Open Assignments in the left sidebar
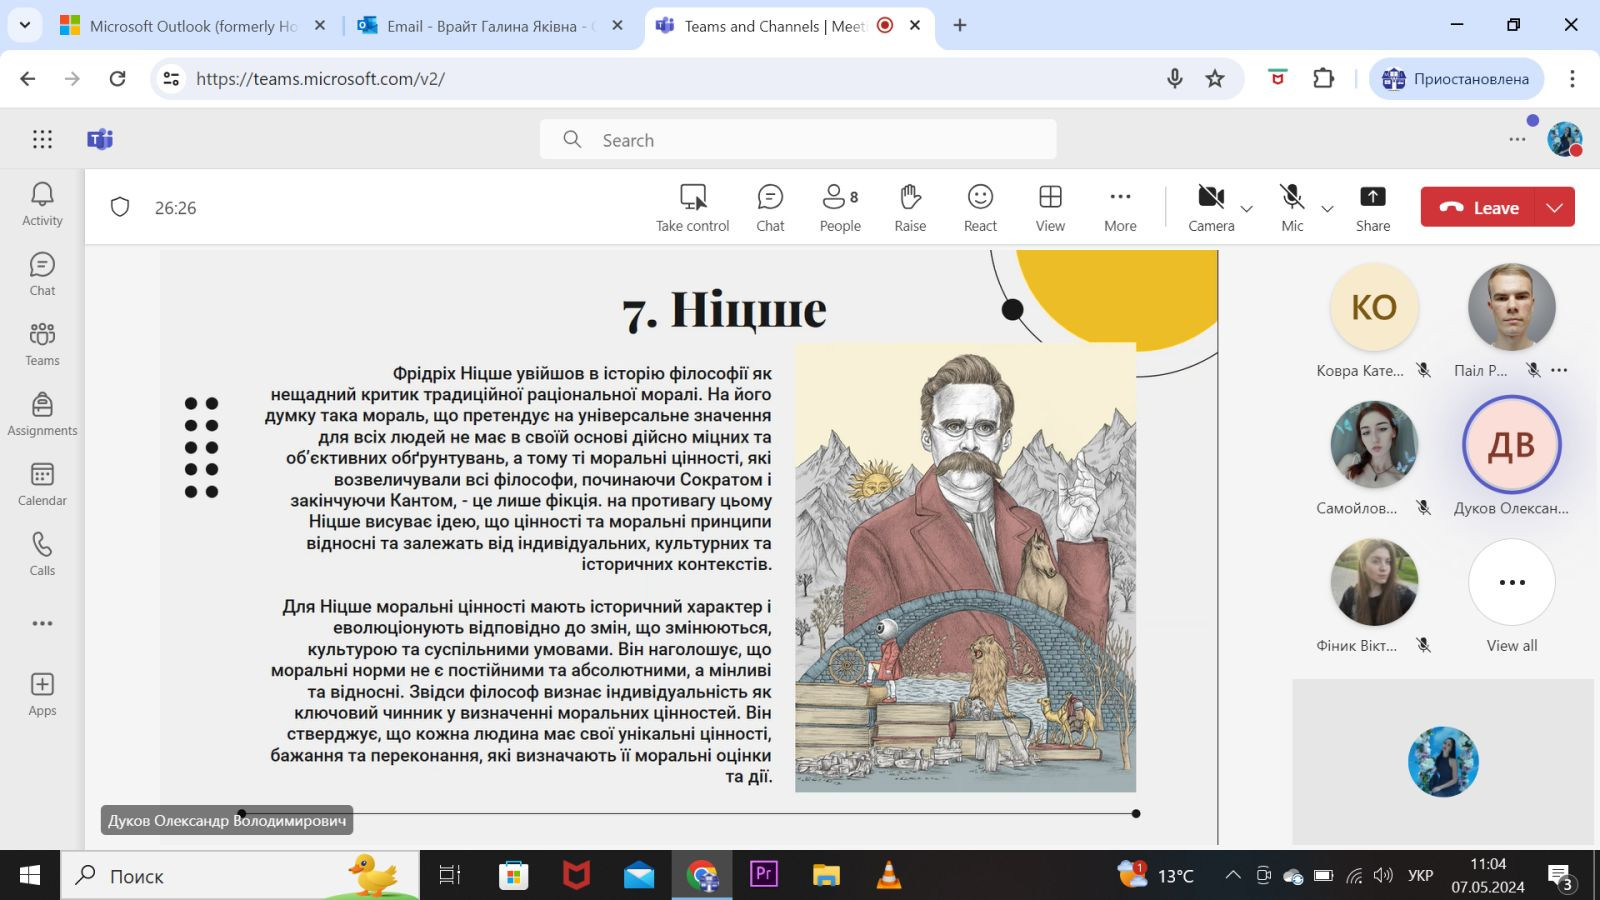Viewport: 1600px width, 900px height. [x=42, y=414]
